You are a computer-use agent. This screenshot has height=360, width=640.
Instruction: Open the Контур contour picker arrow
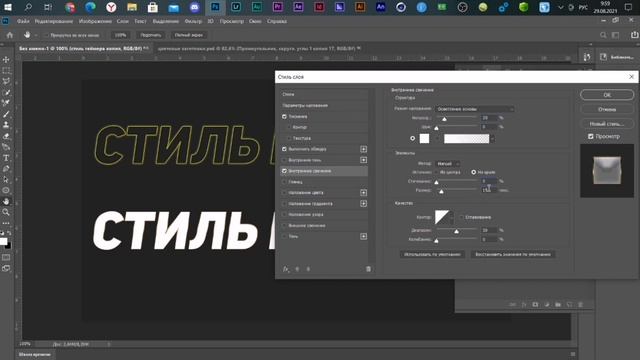(x=451, y=217)
